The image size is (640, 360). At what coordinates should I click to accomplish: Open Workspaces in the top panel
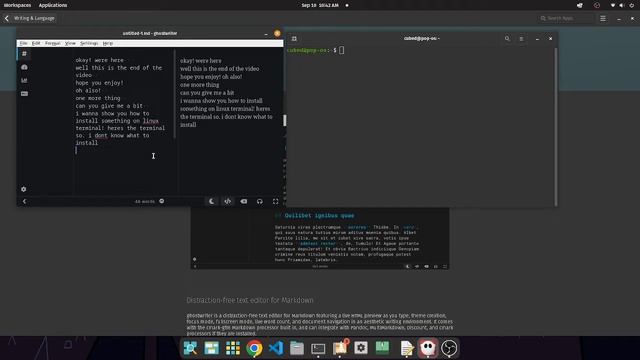18,5
